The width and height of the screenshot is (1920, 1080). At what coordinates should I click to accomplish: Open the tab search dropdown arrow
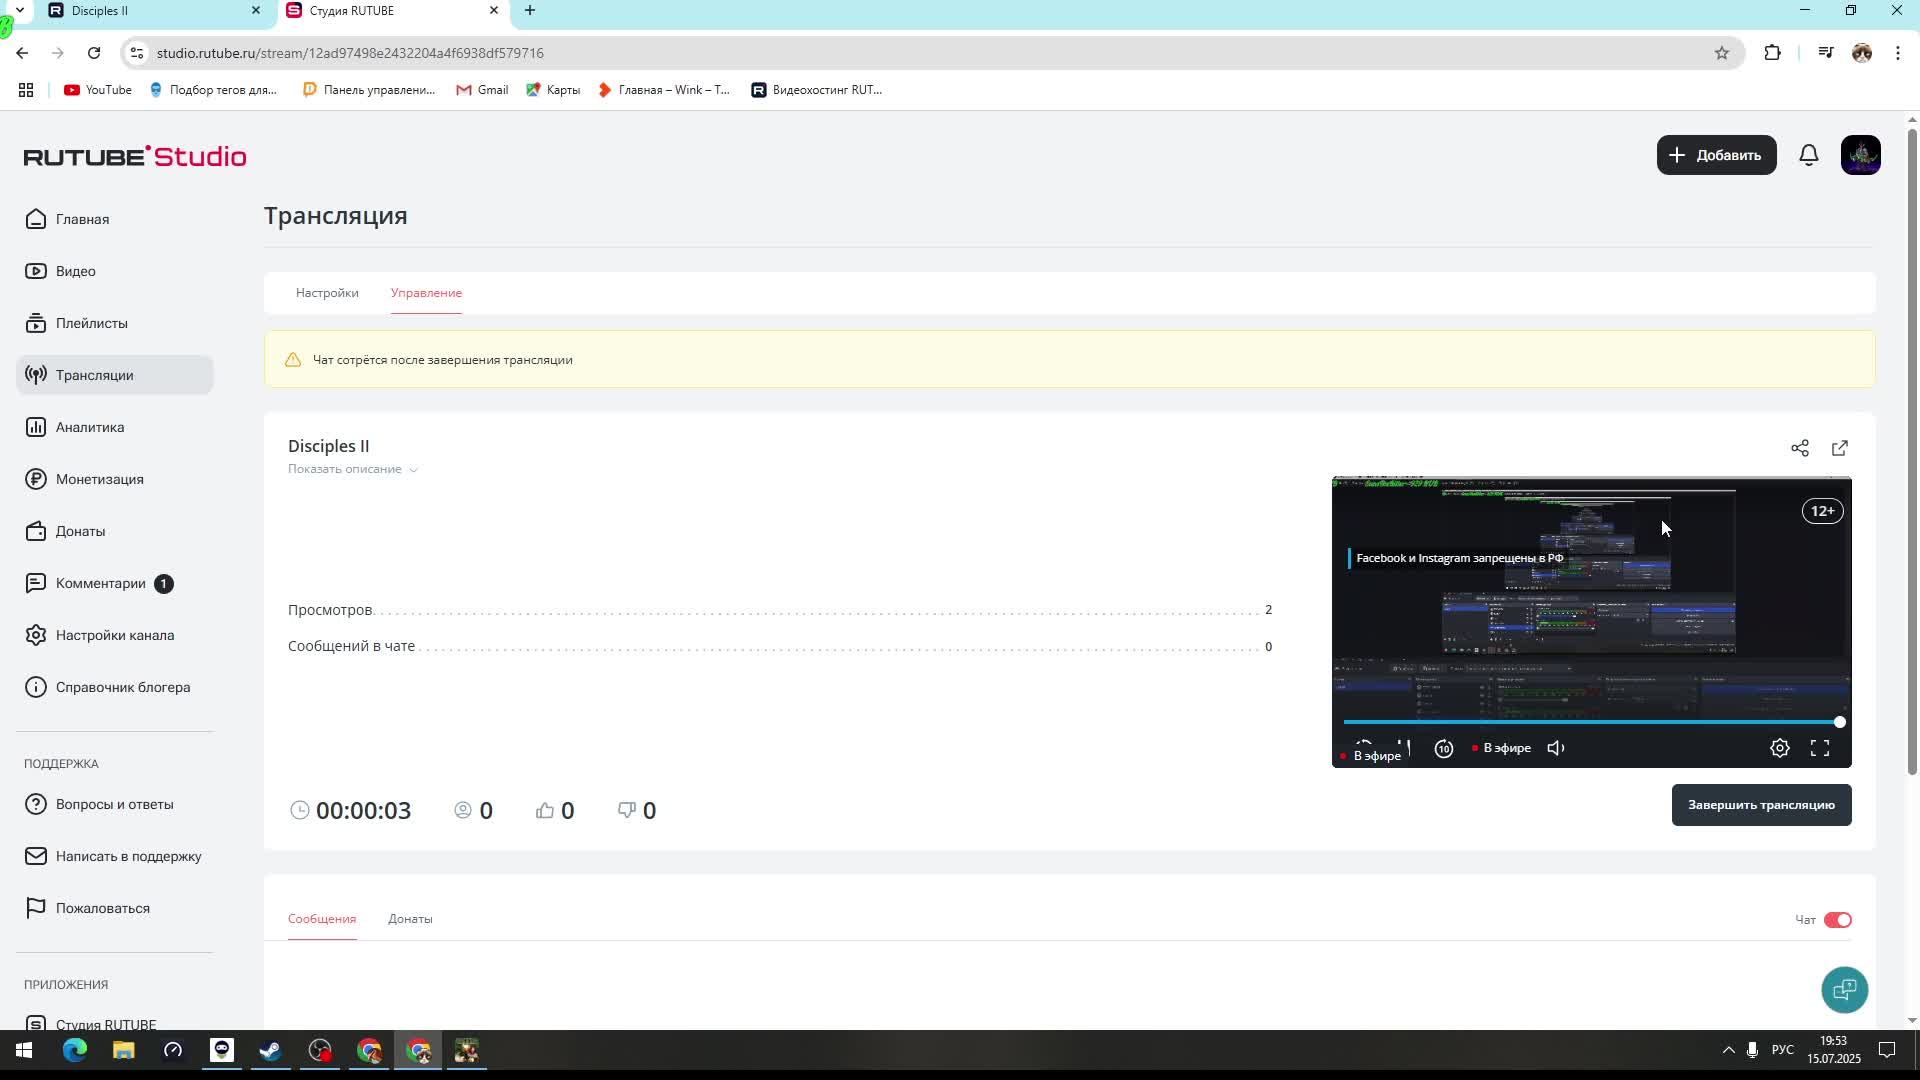[x=19, y=10]
